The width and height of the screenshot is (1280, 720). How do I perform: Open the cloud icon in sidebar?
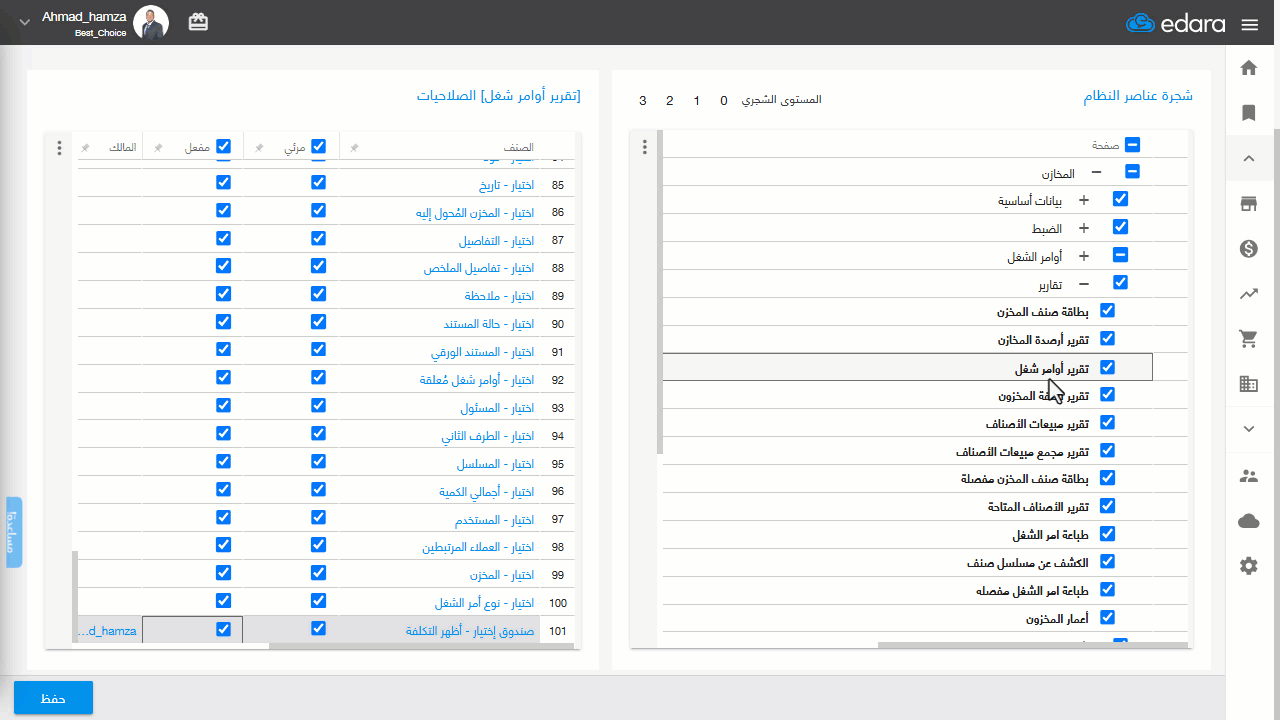(1248, 520)
